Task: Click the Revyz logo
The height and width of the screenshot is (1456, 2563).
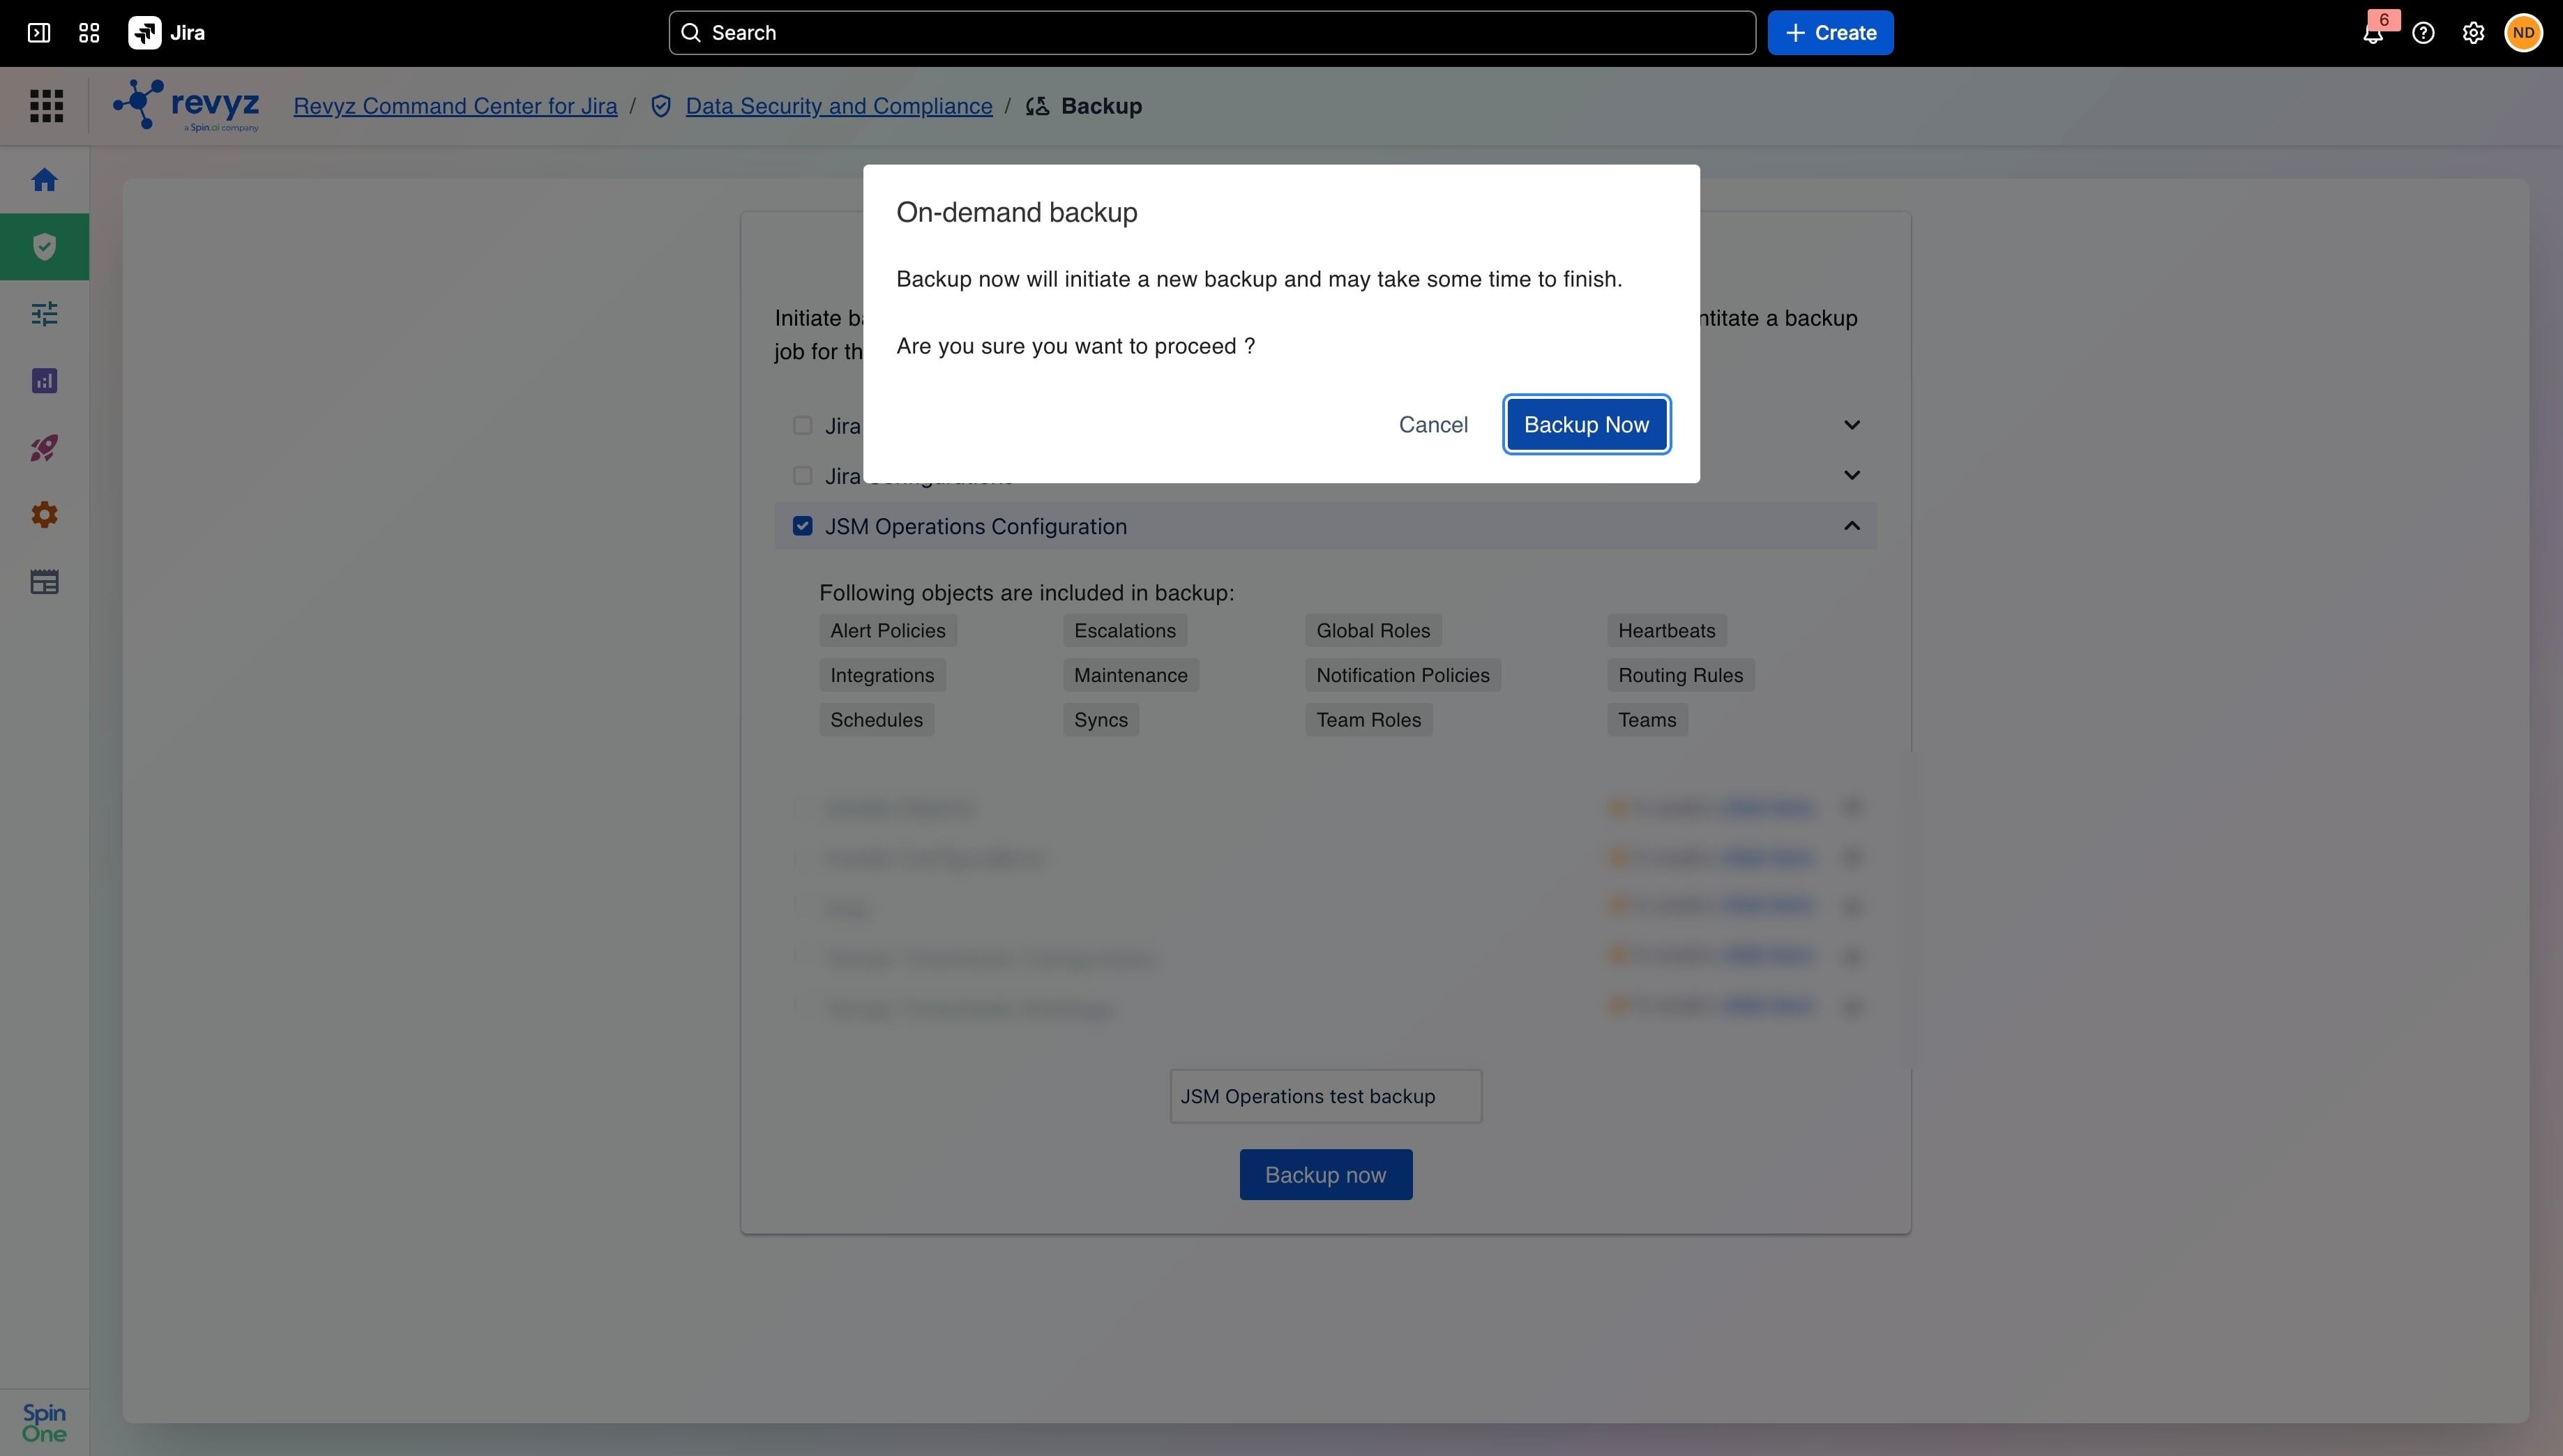Action: click(186, 106)
